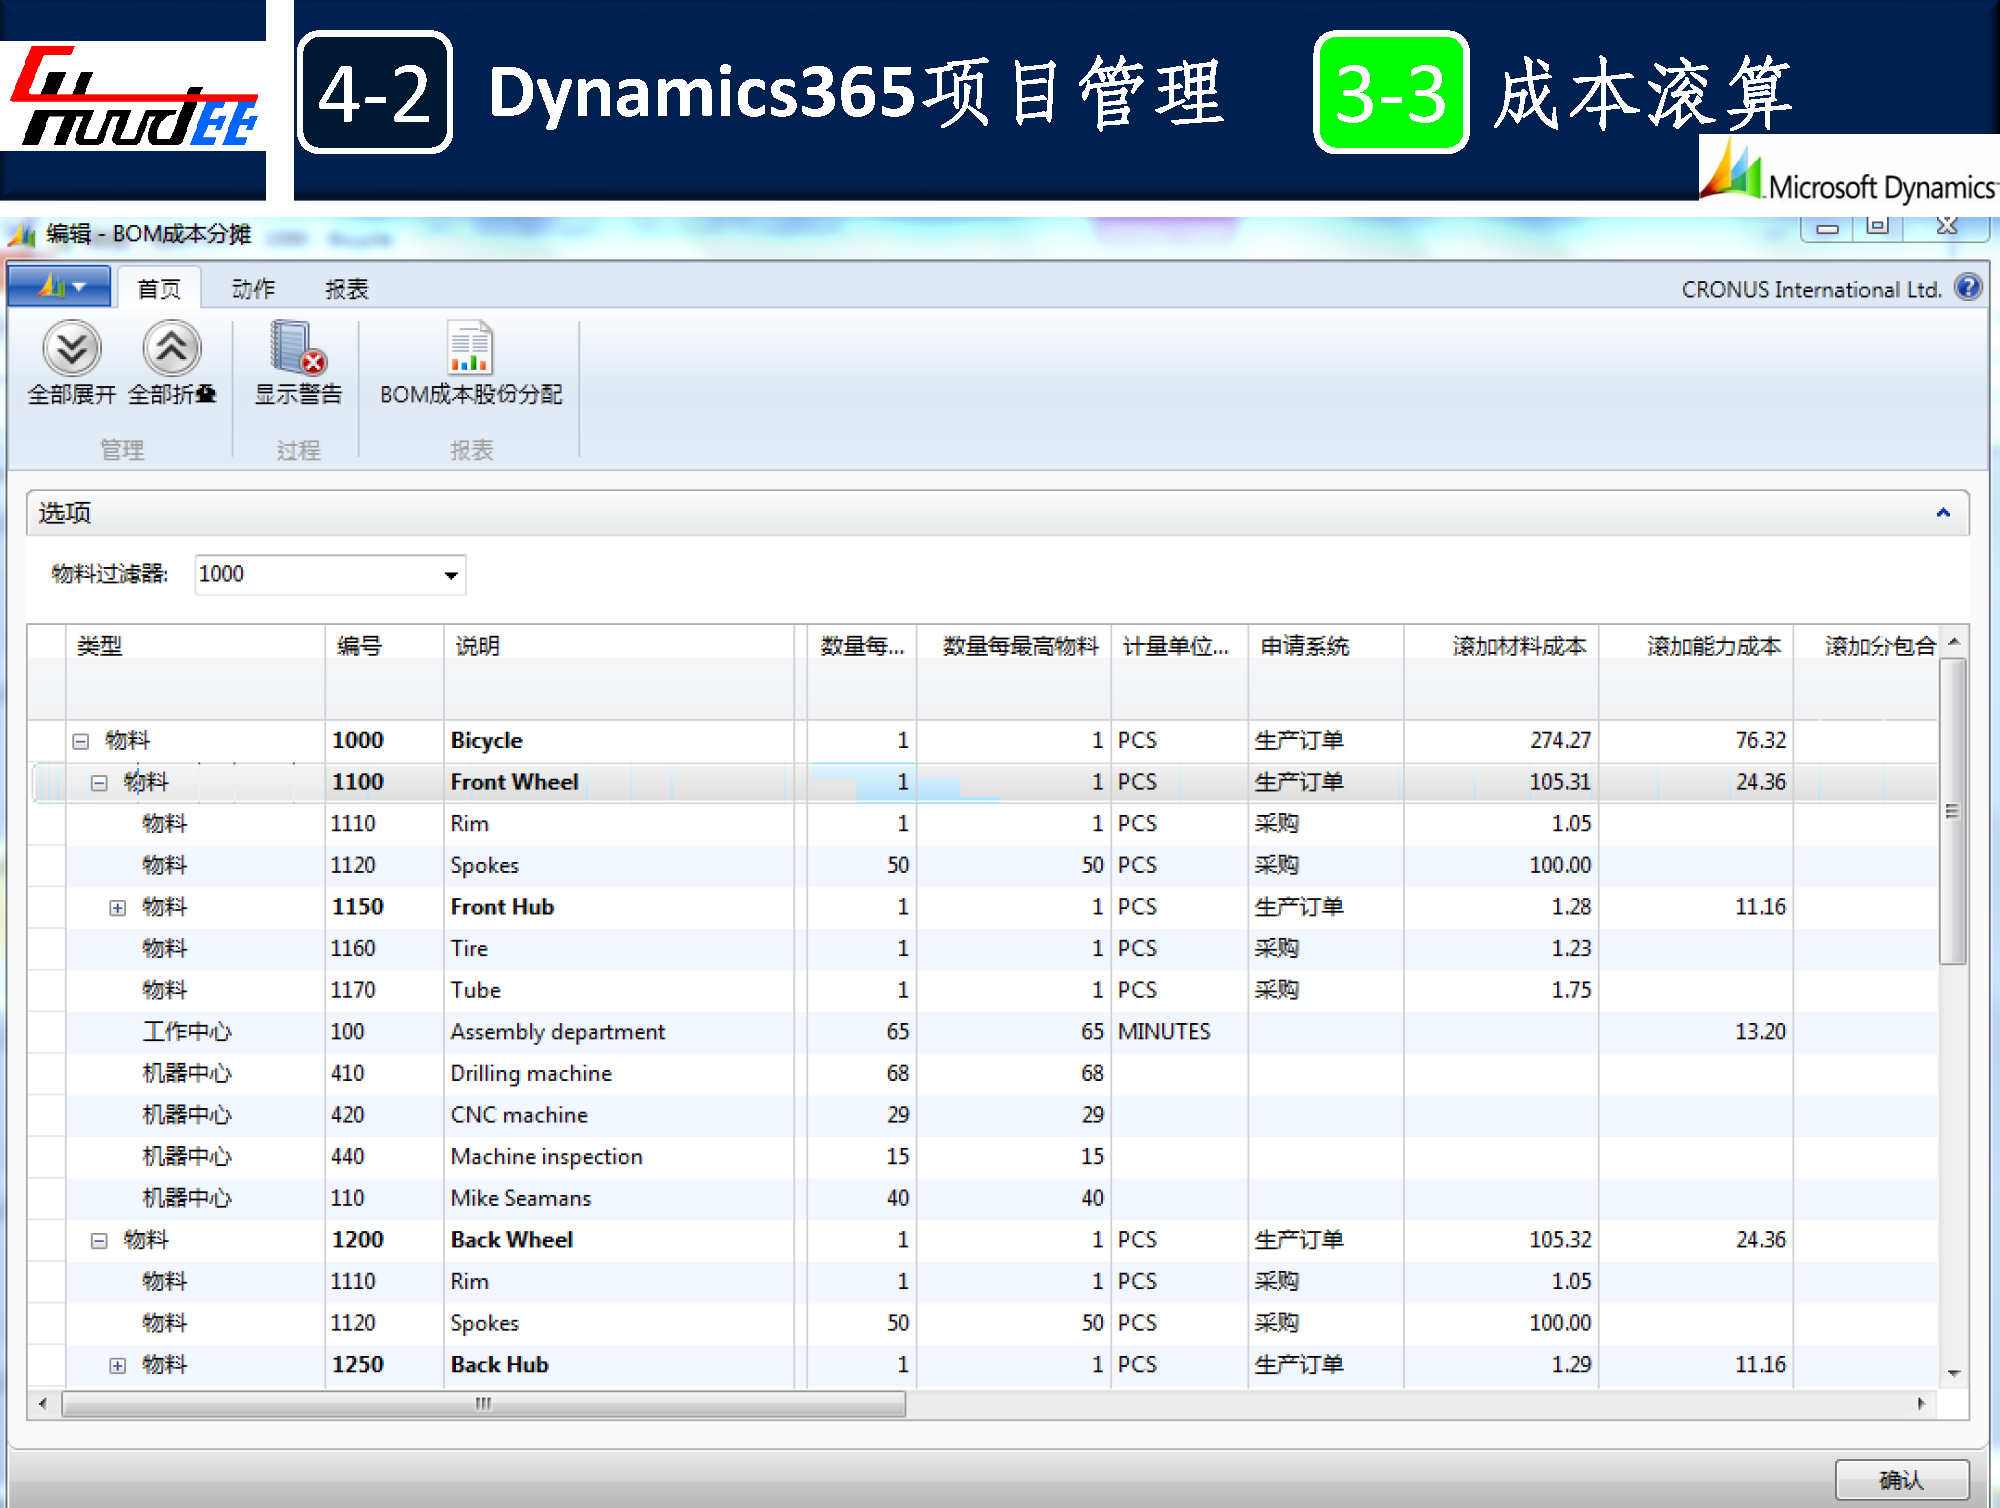Collapse the 1100 Front Wheel node
Viewport: 2000px width, 1508px height.
[99, 783]
